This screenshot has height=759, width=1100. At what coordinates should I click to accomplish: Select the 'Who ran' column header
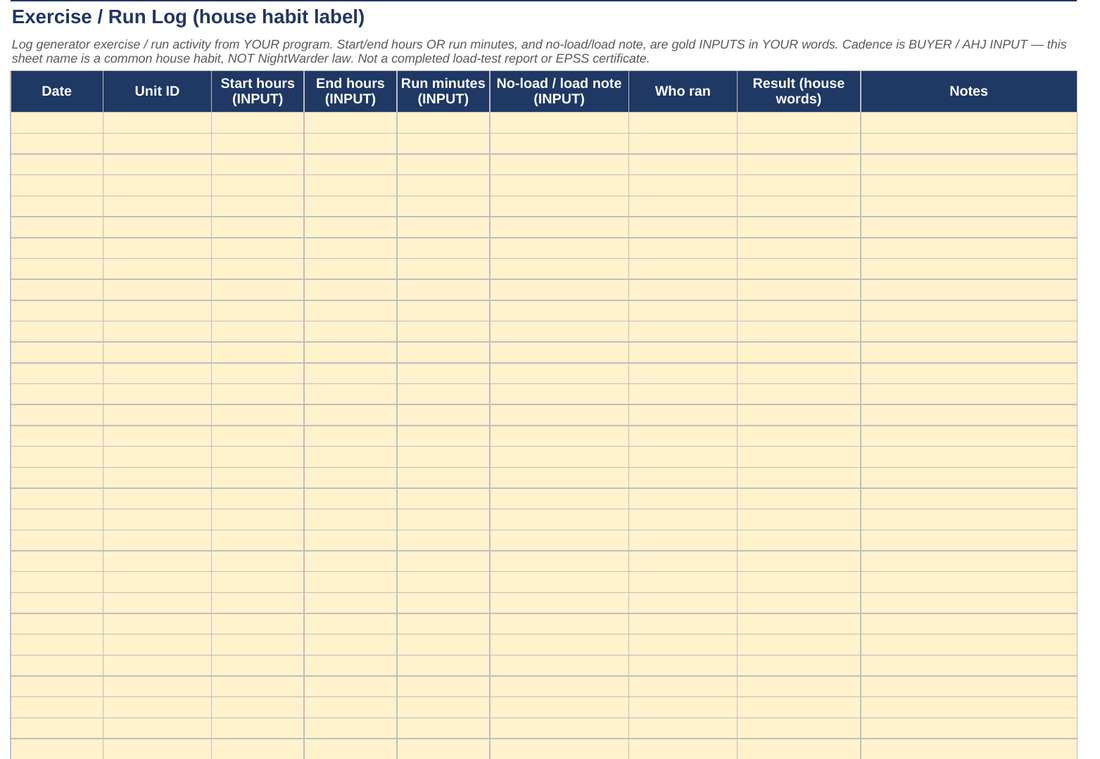pyautogui.click(x=683, y=91)
